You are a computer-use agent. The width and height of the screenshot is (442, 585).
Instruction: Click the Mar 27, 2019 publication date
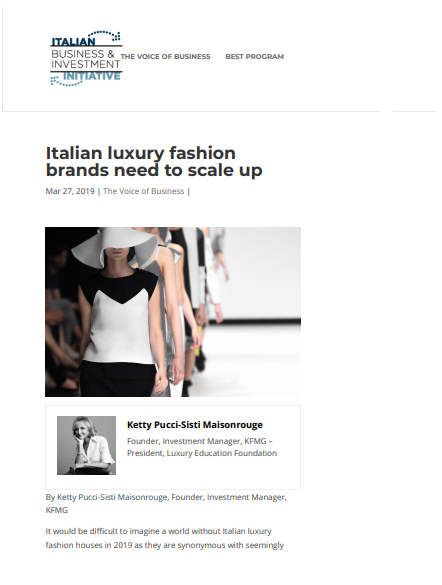(x=70, y=191)
